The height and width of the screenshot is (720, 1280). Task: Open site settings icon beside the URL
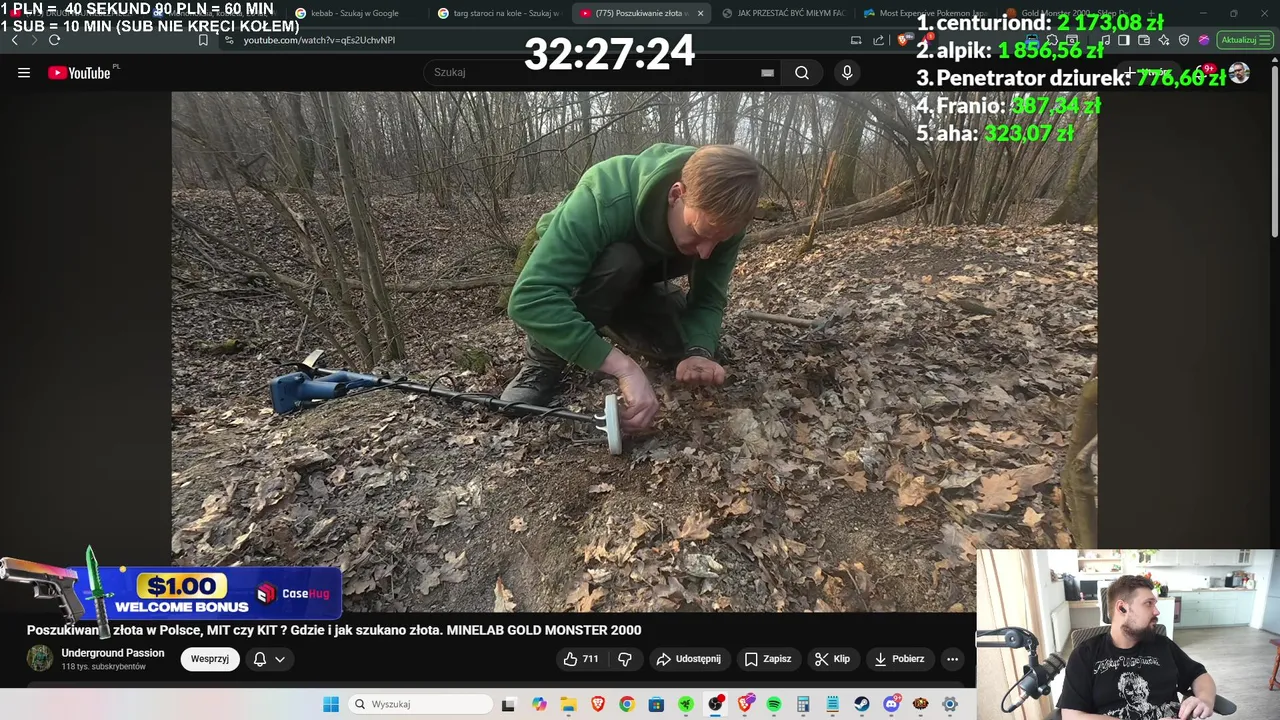point(229,40)
